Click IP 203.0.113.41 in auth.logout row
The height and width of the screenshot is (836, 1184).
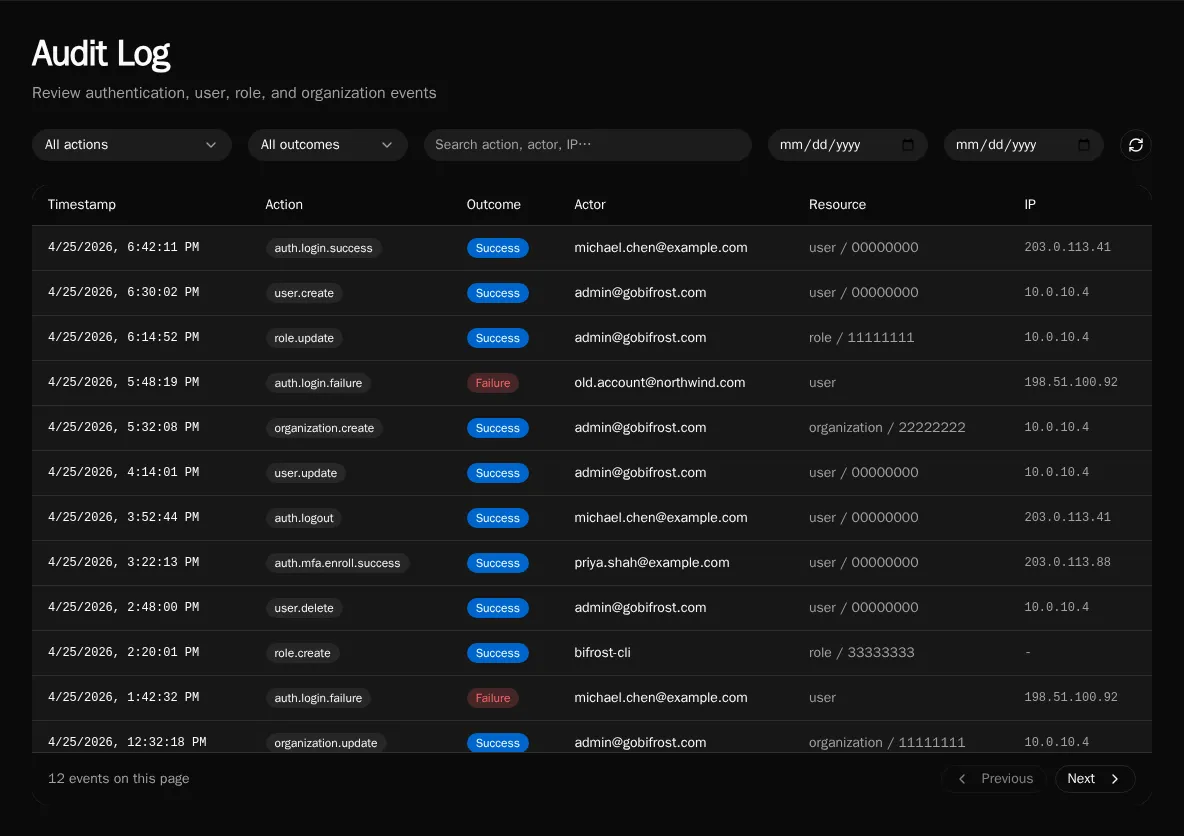point(1067,517)
